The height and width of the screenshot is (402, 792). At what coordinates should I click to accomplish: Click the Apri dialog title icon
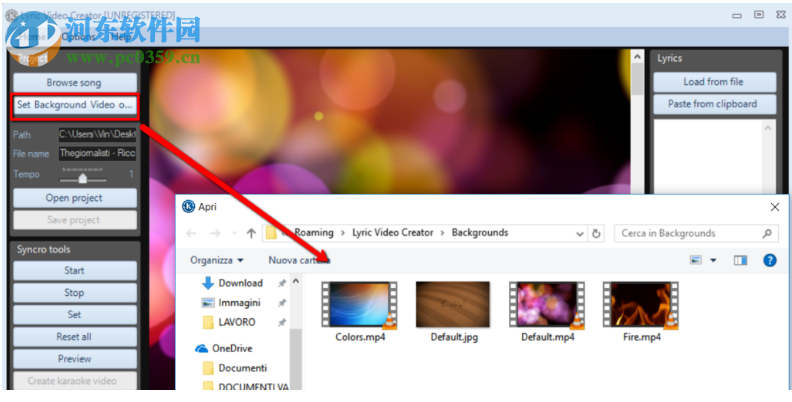(x=188, y=207)
